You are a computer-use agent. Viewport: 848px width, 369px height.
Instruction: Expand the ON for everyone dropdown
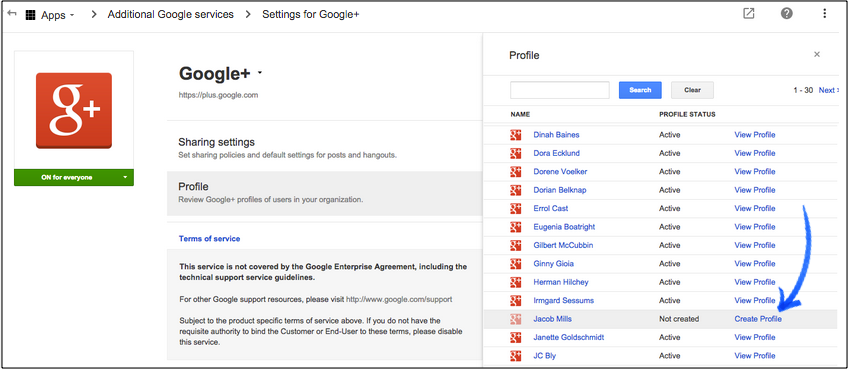coord(125,177)
